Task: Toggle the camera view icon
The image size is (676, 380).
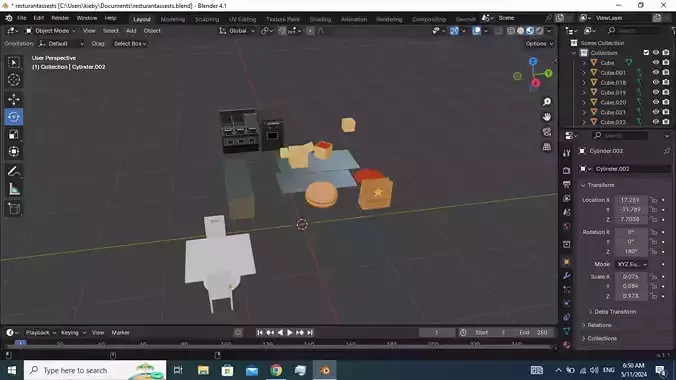Action: pos(547,132)
